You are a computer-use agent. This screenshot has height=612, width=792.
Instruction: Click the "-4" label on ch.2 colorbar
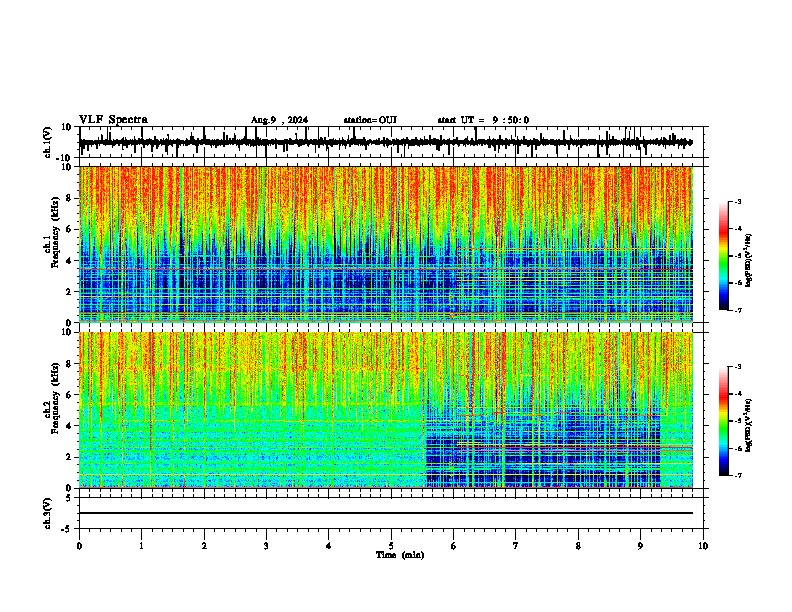738,394
